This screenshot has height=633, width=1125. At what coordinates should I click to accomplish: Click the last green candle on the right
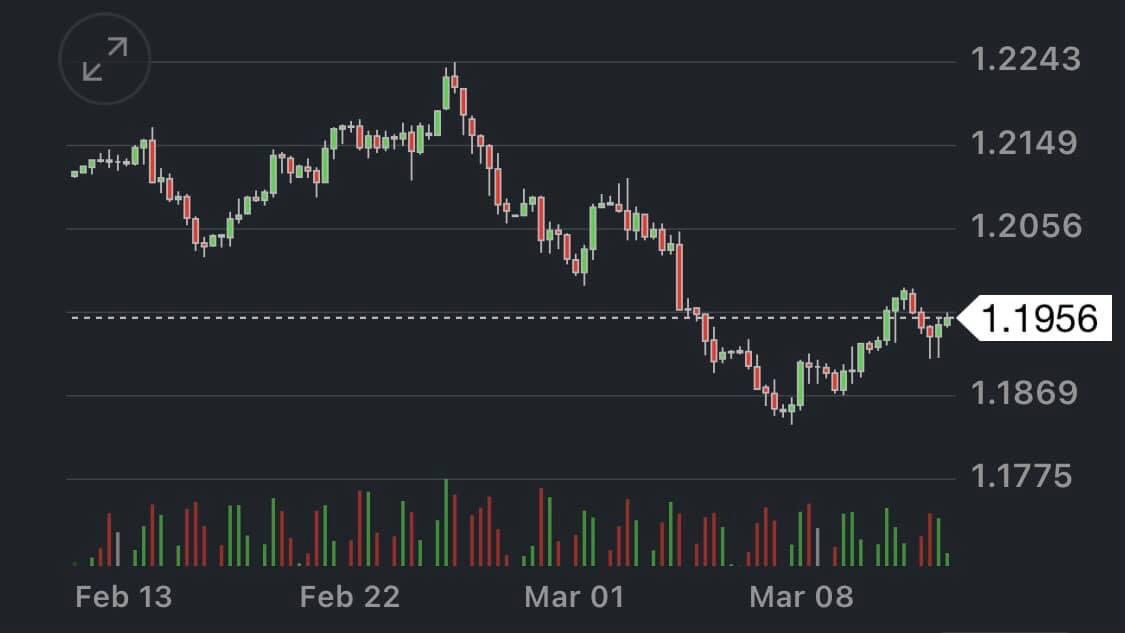point(947,320)
